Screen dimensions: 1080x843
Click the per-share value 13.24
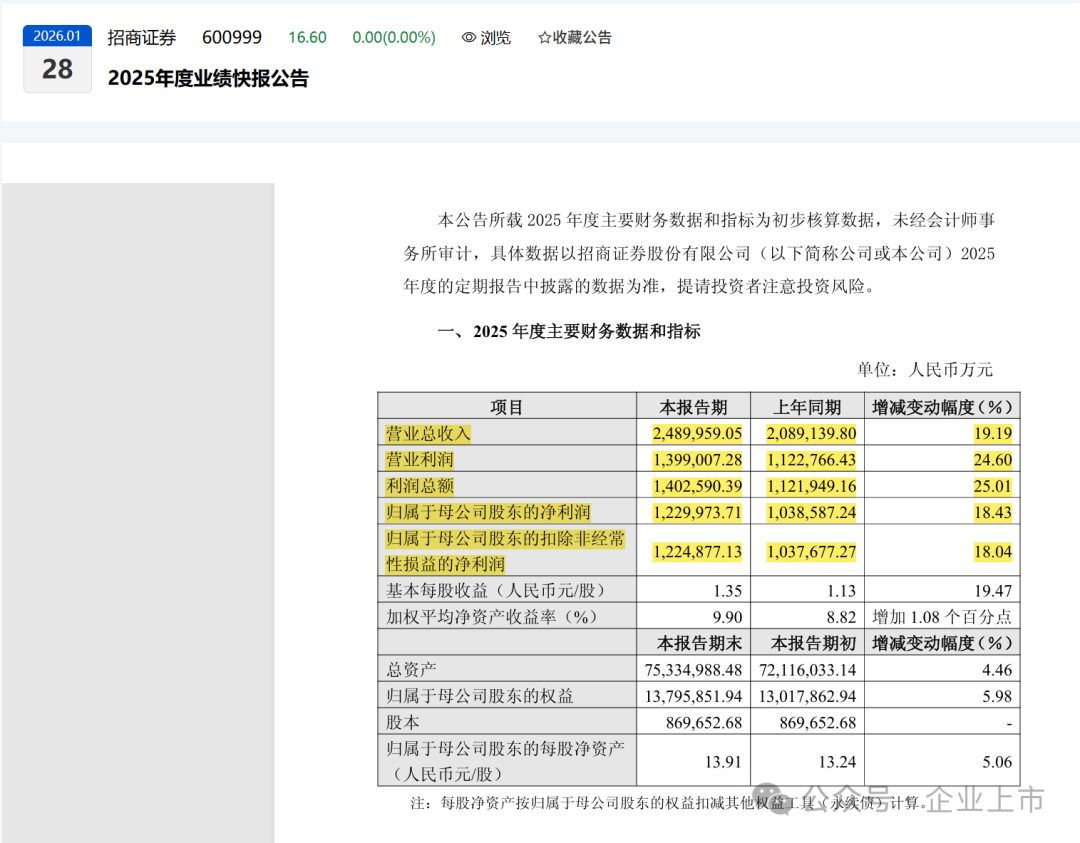(x=838, y=762)
